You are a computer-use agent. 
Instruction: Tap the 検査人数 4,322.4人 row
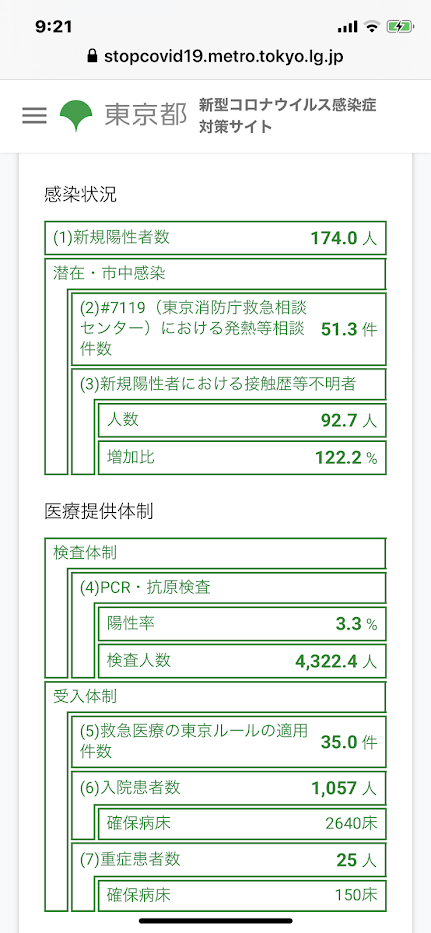pos(242,660)
